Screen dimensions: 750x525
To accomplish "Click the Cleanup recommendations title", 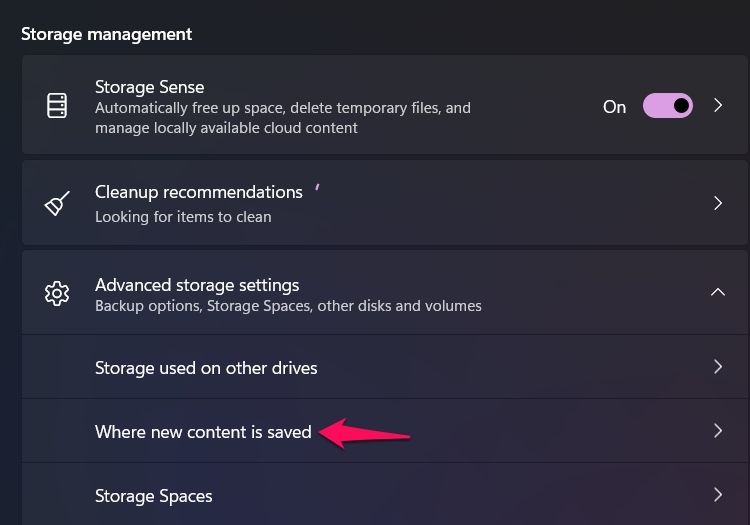I will click(199, 192).
